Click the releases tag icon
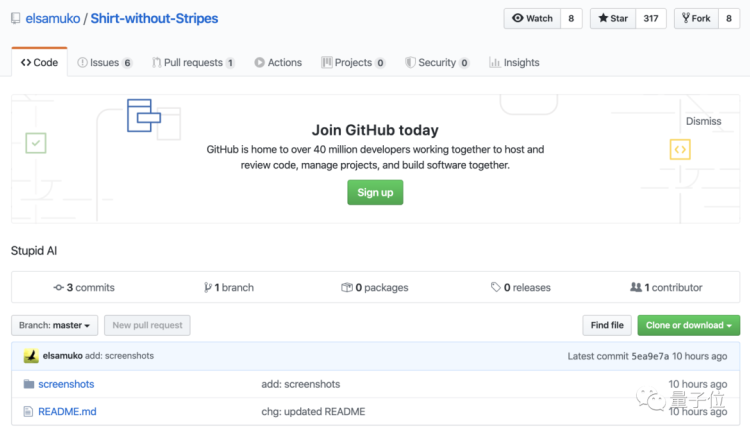This screenshot has height=433, width=750. tap(496, 287)
